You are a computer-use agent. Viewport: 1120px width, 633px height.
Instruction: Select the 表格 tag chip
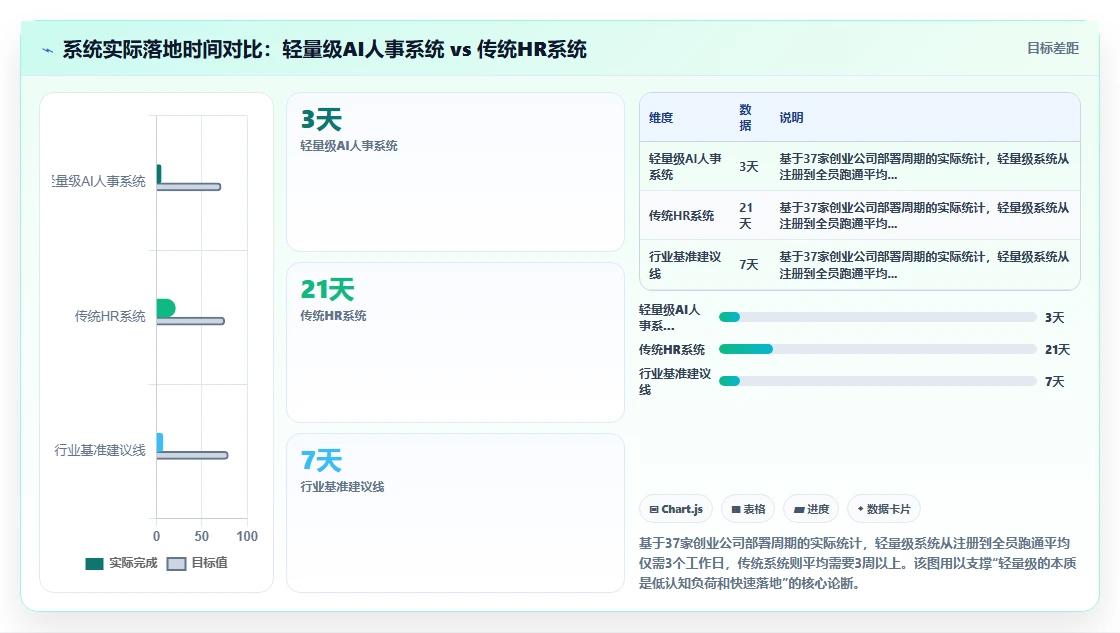pos(748,509)
